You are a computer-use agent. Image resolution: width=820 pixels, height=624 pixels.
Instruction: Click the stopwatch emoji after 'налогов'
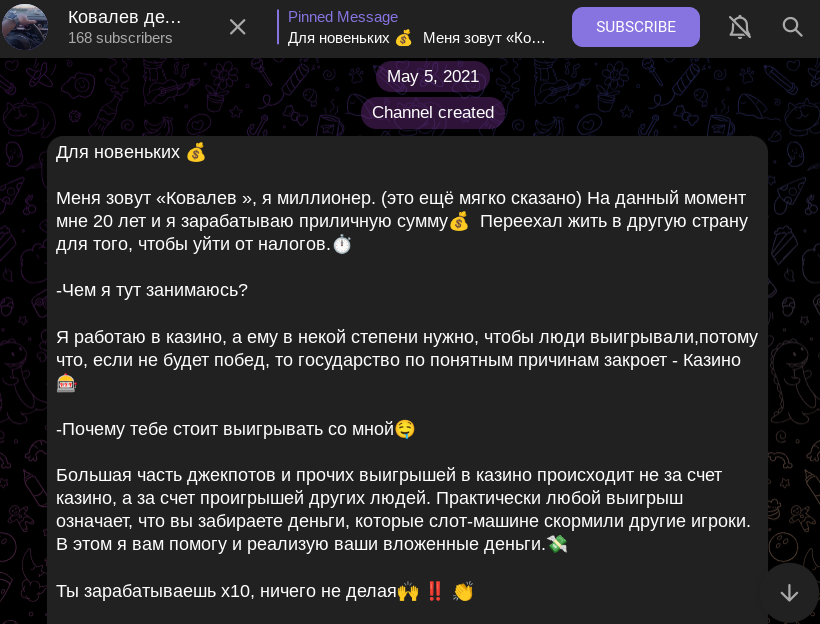click(342, 244)
